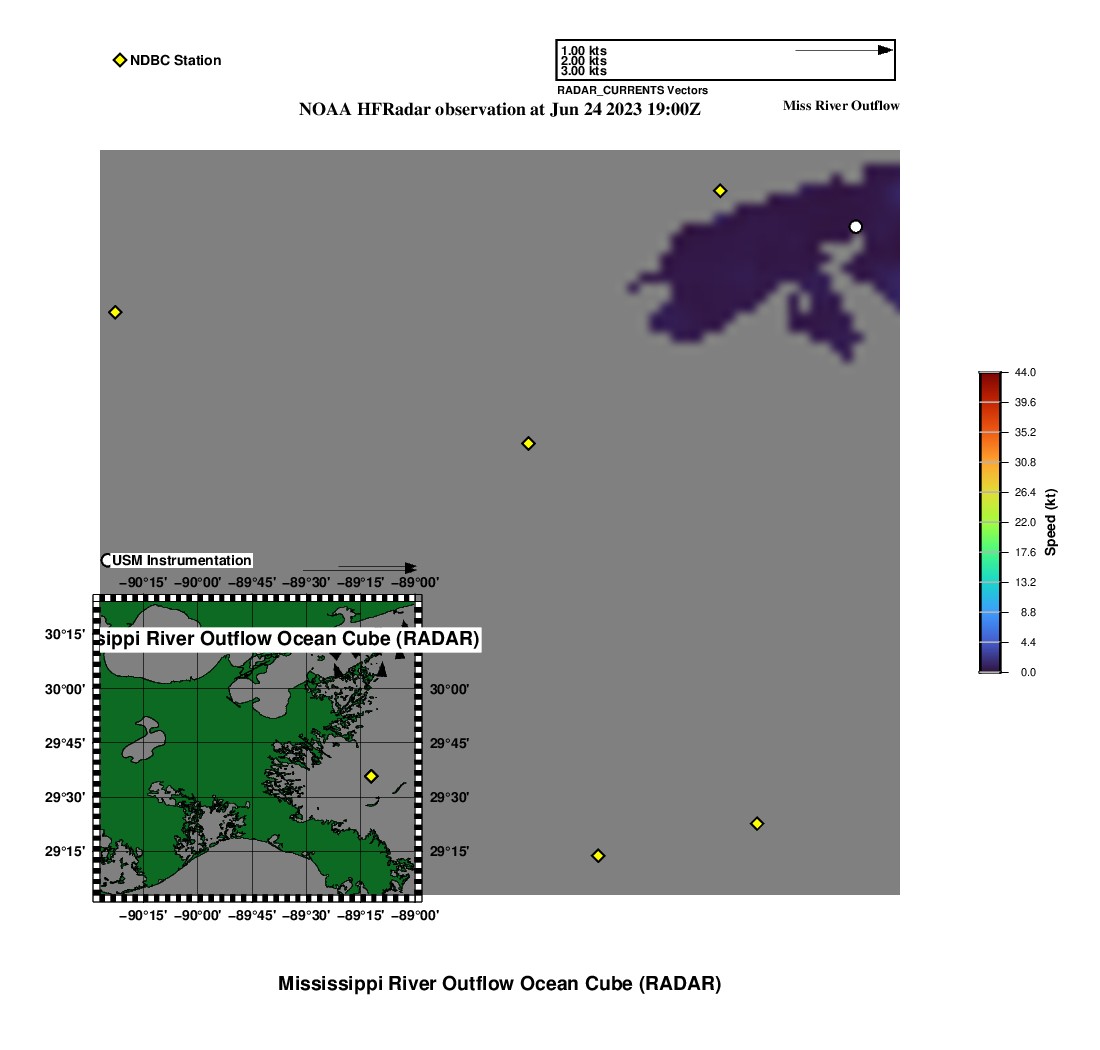The width and height of the screenshot is (1100, 1050).
Task: Click the white circle beside USM Instrumentation label
Action: pyautogui.click(x=107, y=560)
